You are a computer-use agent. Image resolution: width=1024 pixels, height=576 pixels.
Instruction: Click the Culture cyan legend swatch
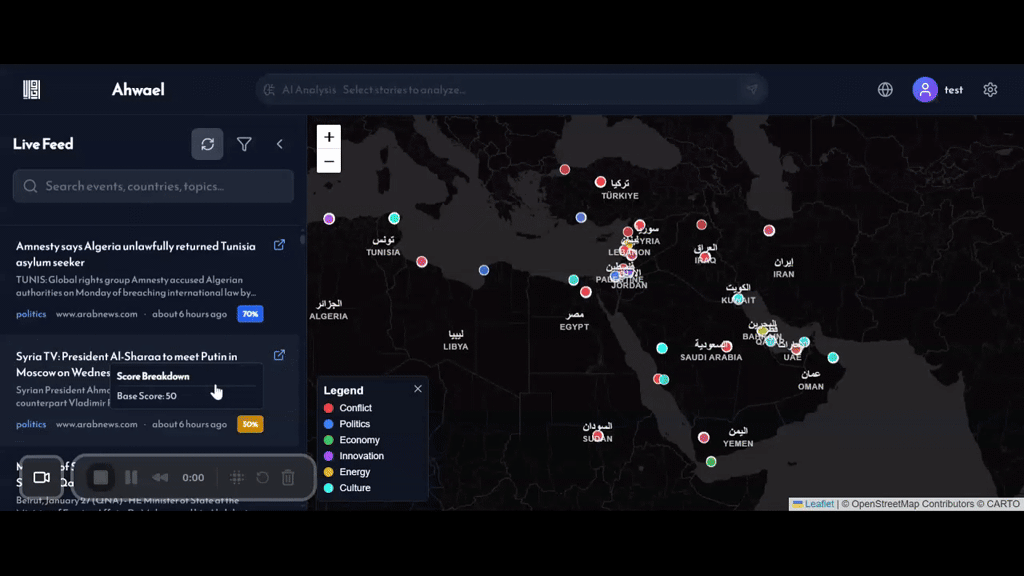pyautogui.click(x=328, y=488)
